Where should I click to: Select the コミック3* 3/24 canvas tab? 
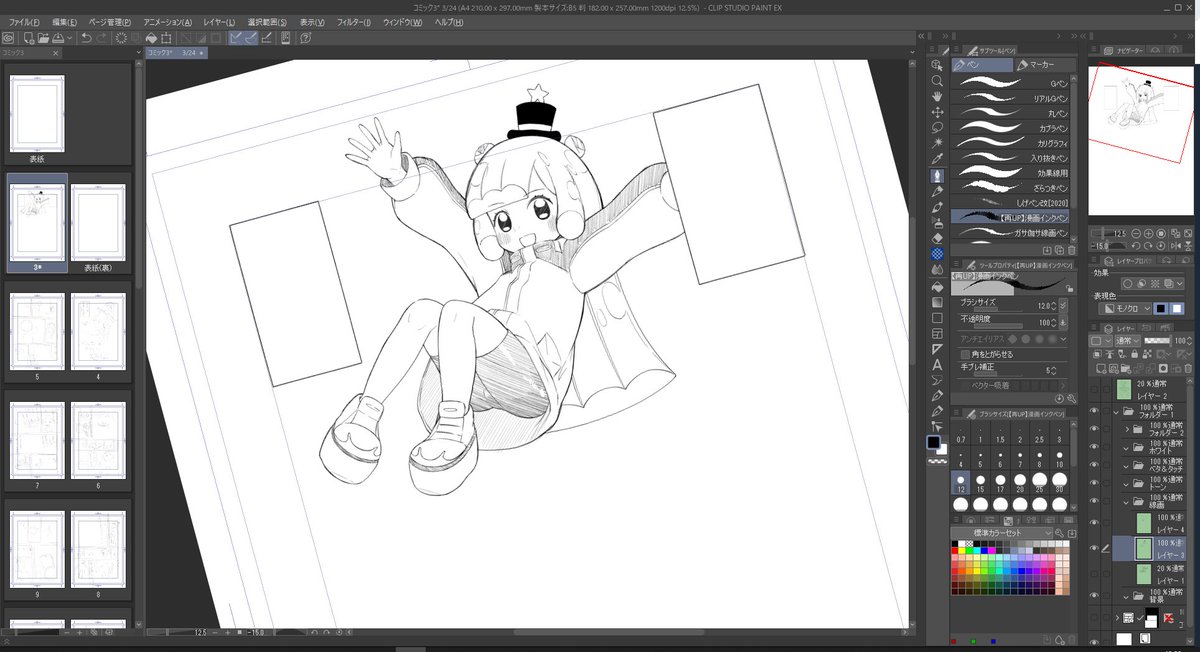(175, 52)
